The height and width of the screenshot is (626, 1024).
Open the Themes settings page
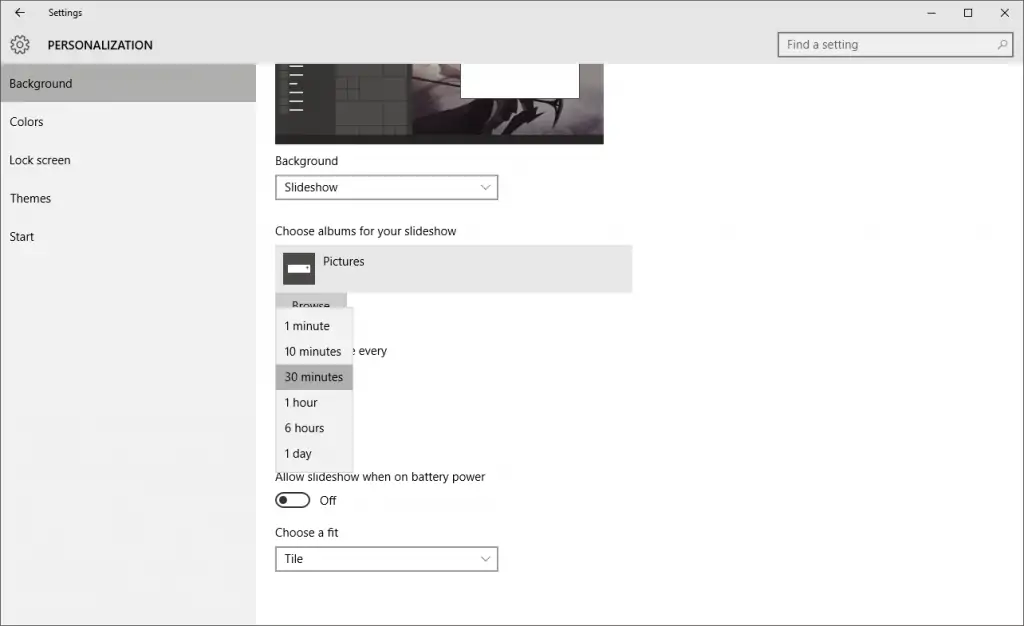click(x=128, y=198)
